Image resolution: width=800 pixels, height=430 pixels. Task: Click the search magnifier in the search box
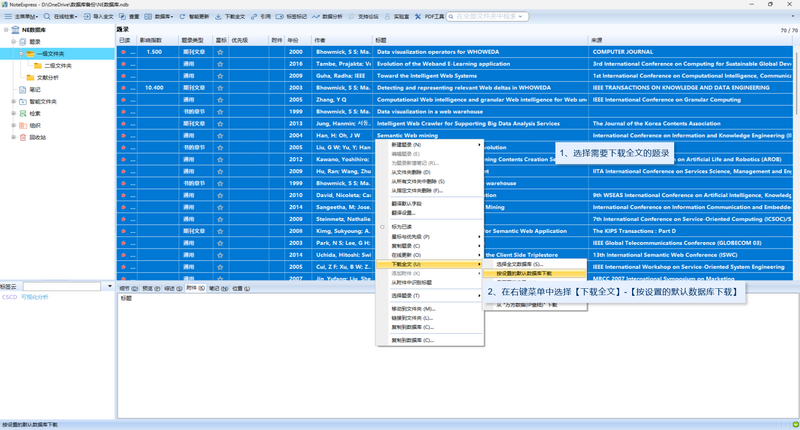pyautogui.click(x=451, y=16)
